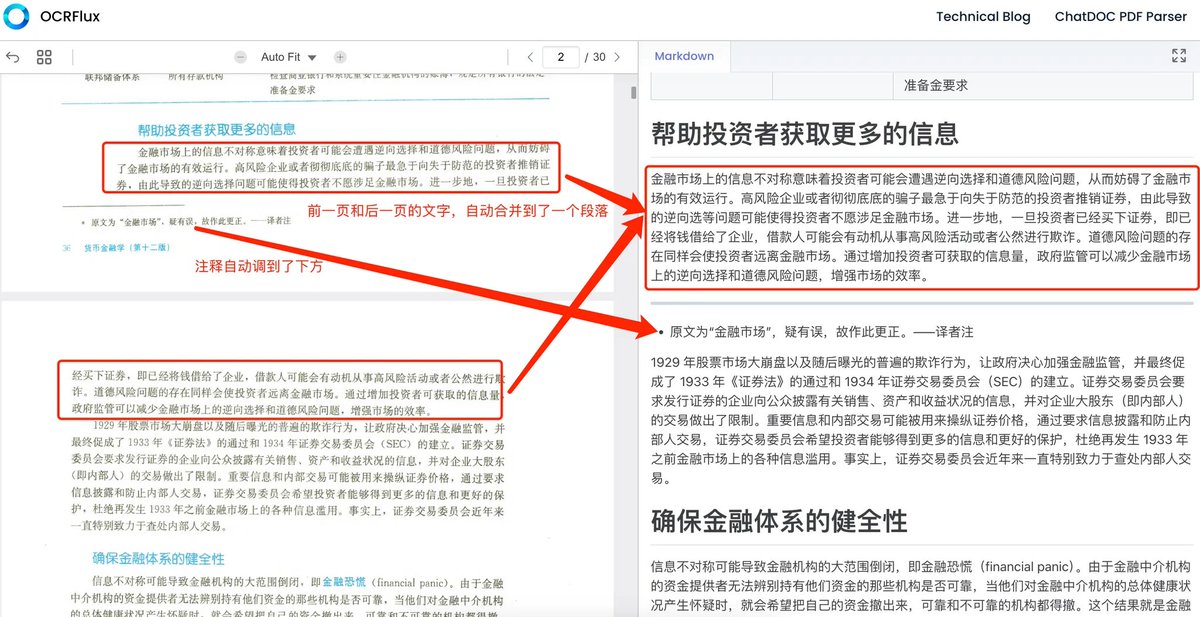Click the zoom out minus icon
This screenshot has width=1200, height=617.
240,57
